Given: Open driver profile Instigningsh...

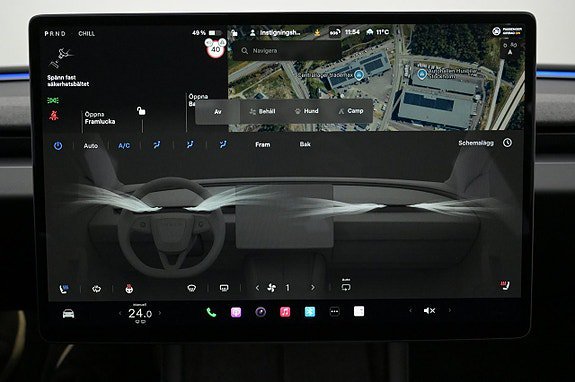Looking at the screenshot, I should pyautogui.click(x=275, y=33).
